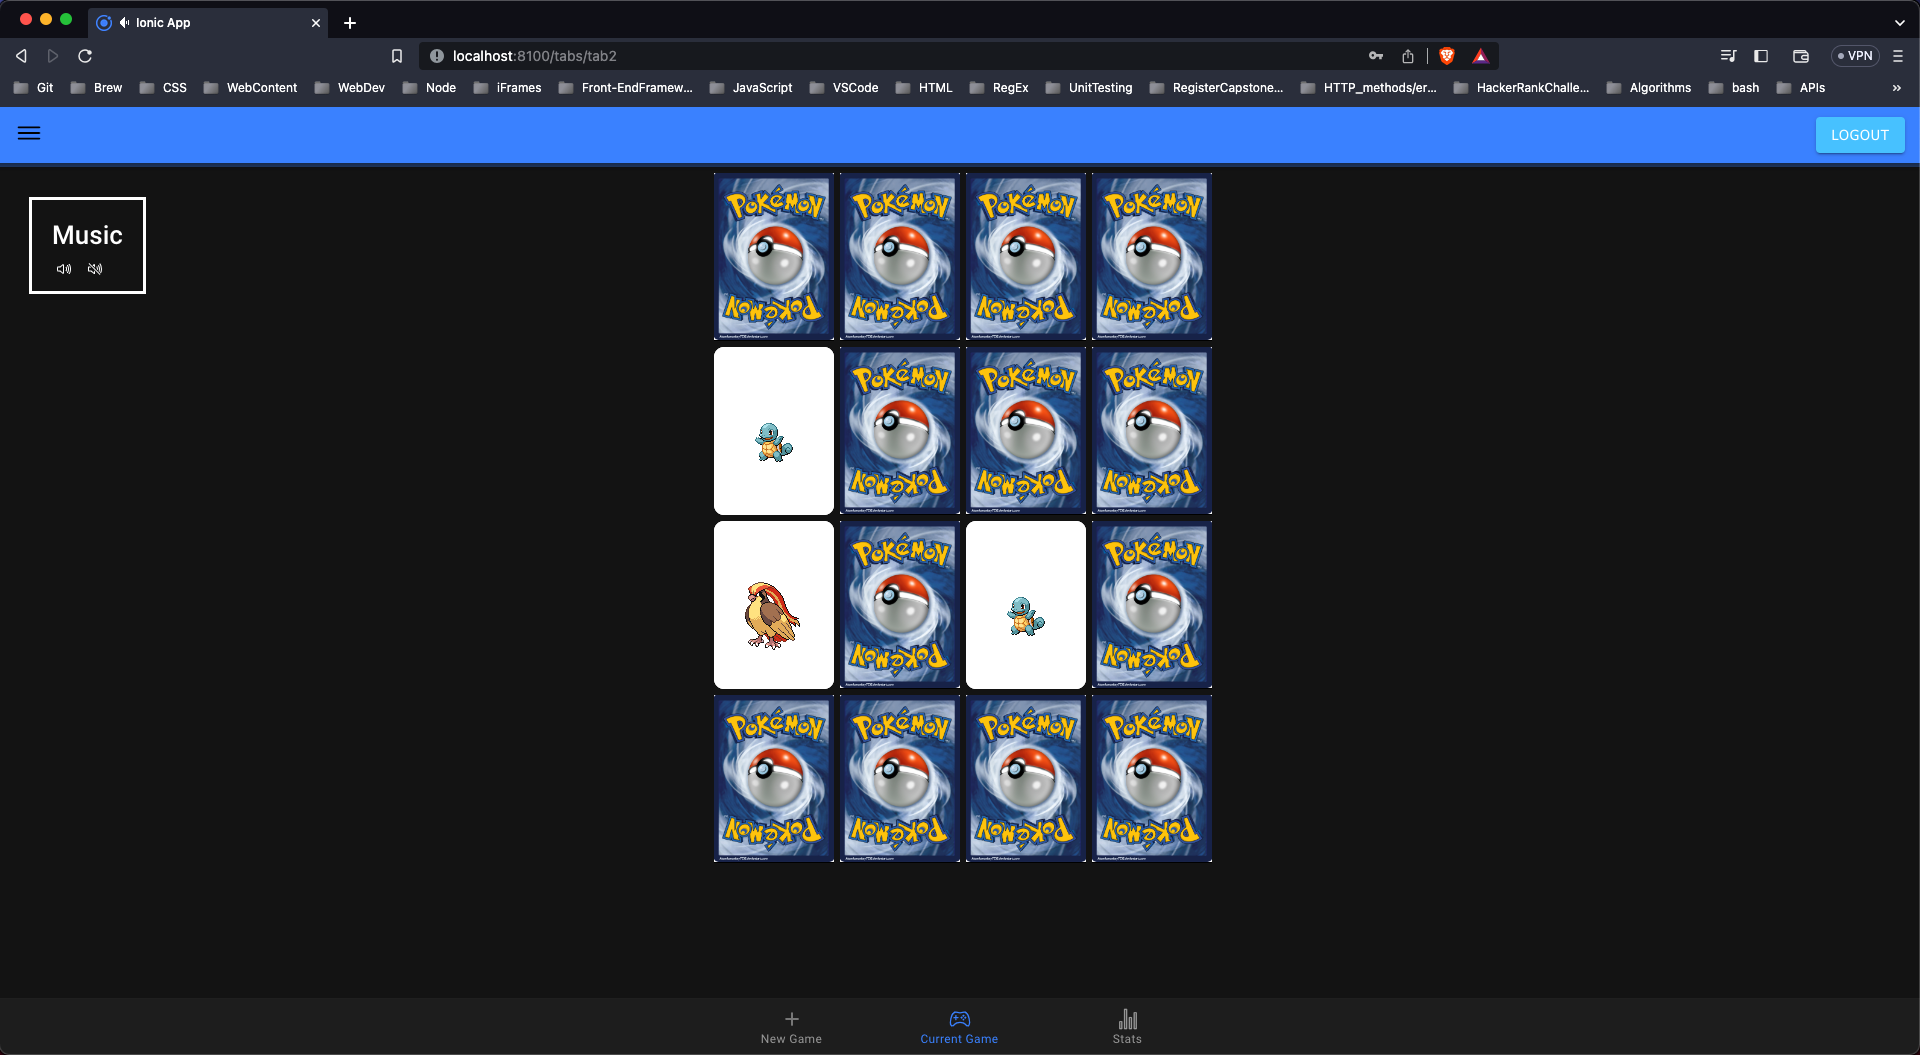This screenshot has height=1055, width=1920.
Task: Flip the fourth card in row three
Action: (1152, 605)
